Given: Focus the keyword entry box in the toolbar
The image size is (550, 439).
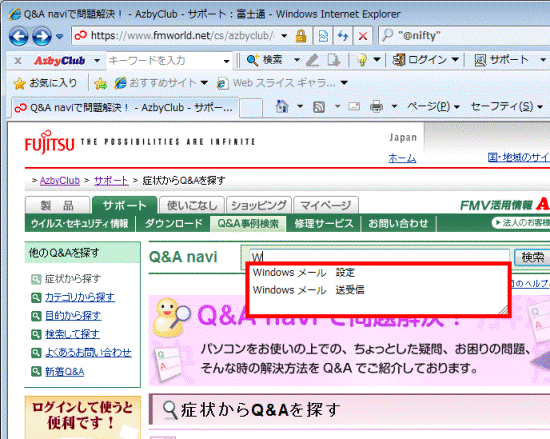Looking at the screenshot, I should [x=165, y=61].
